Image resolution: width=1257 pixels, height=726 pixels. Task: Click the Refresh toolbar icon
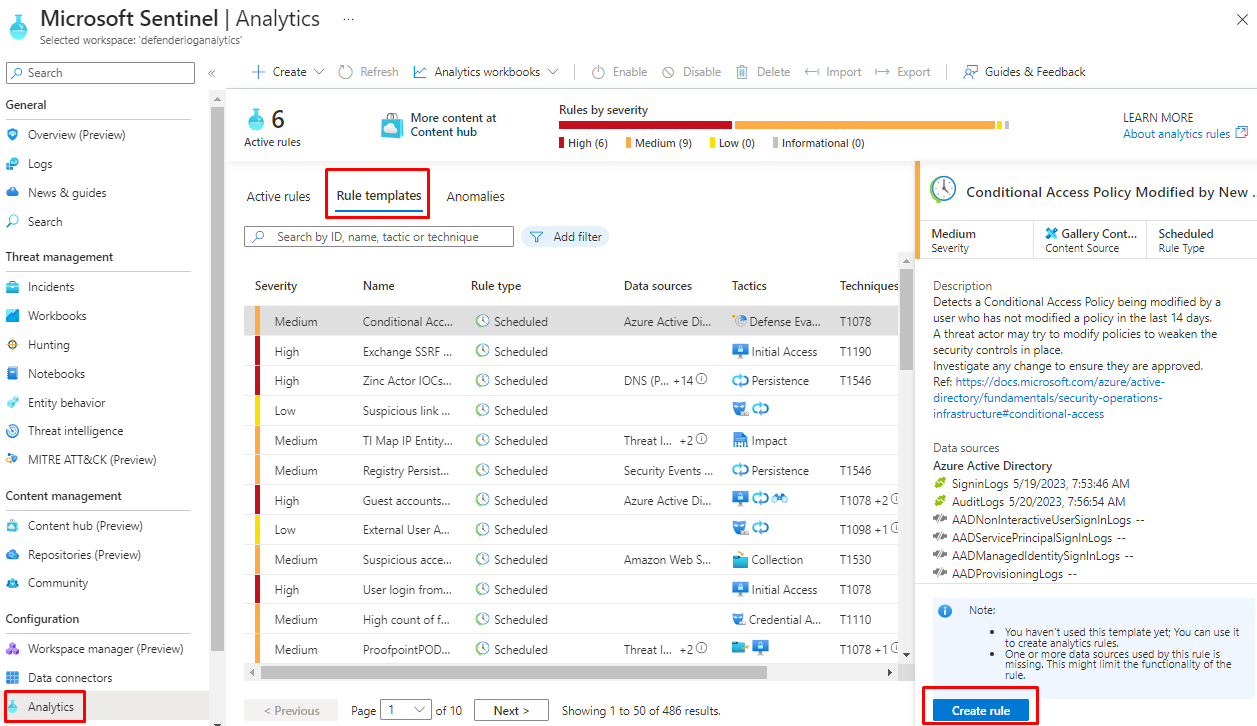346,72
